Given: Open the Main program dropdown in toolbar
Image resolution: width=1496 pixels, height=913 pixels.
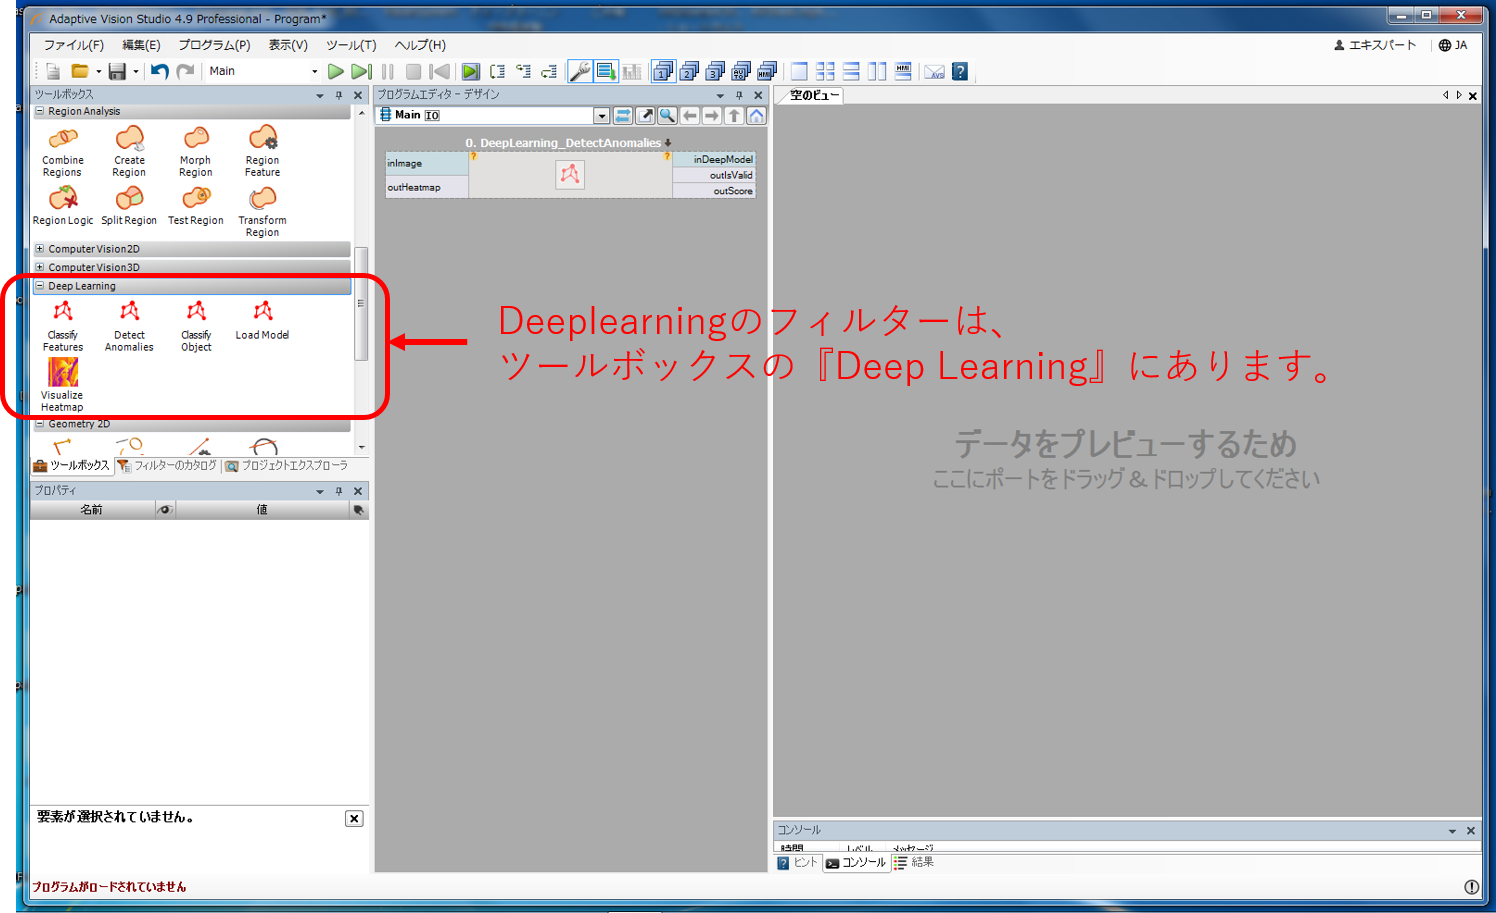Looking at the screenshot, I should (314, 71).
